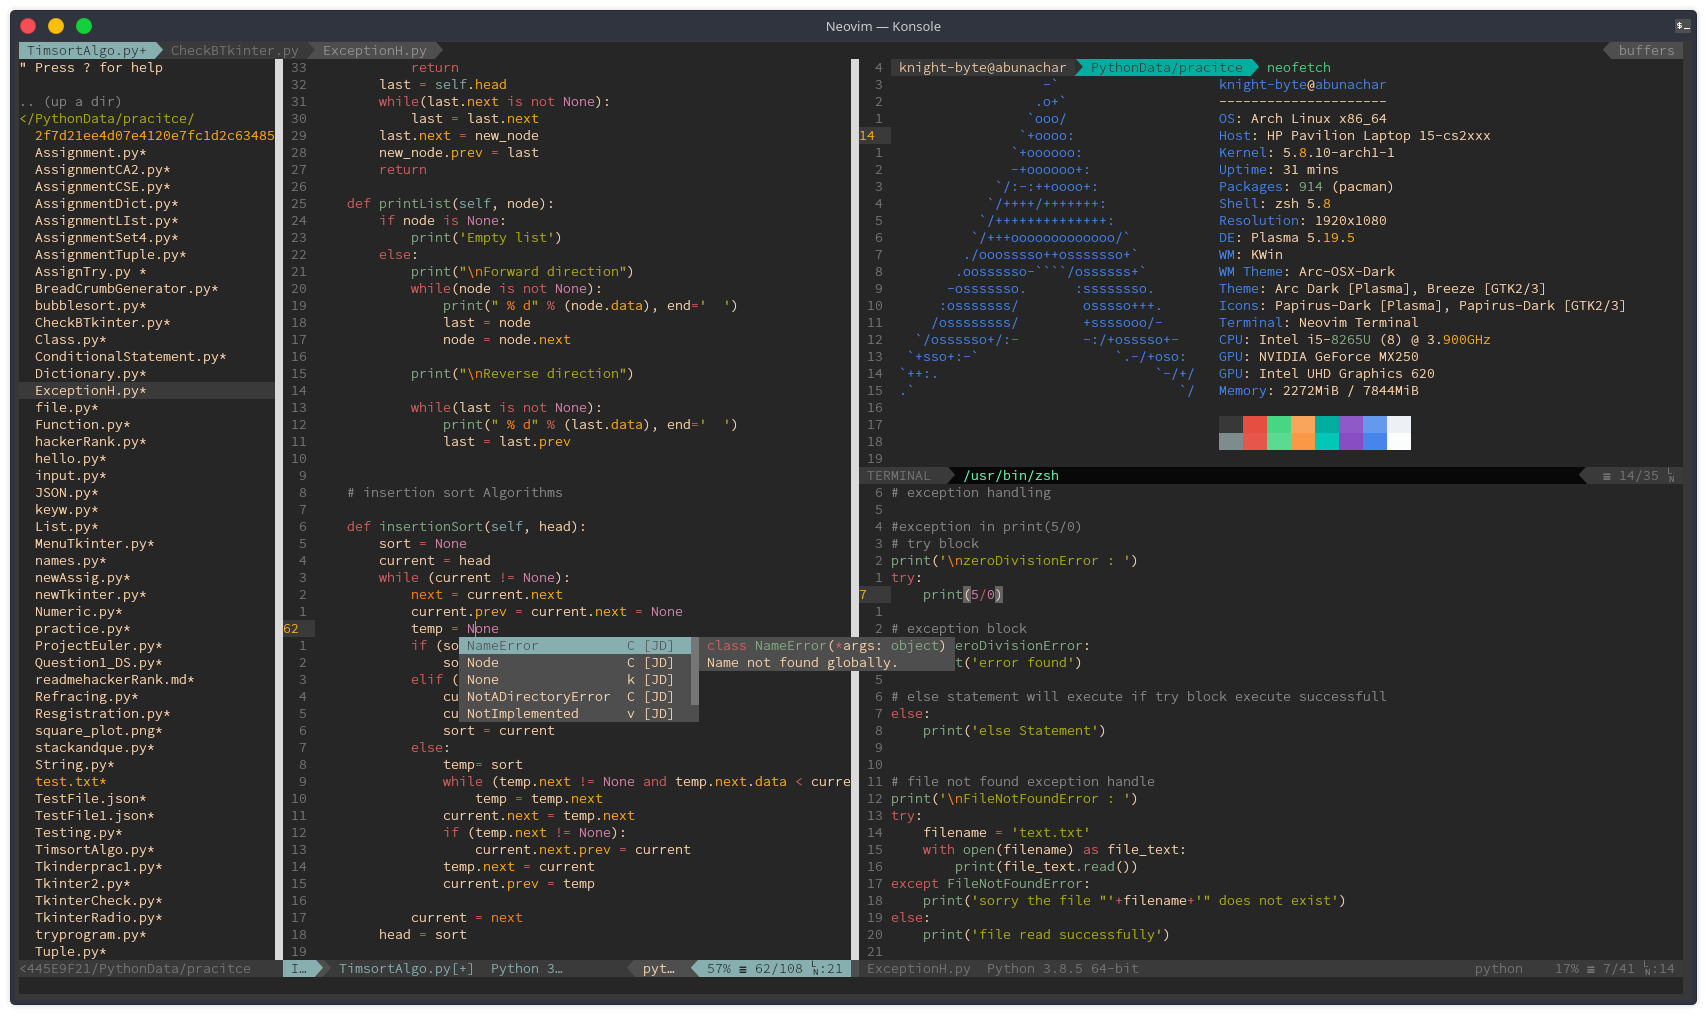Click the pyt… filetype in left statusline
1707x1015 pixels.
(658, 968)
